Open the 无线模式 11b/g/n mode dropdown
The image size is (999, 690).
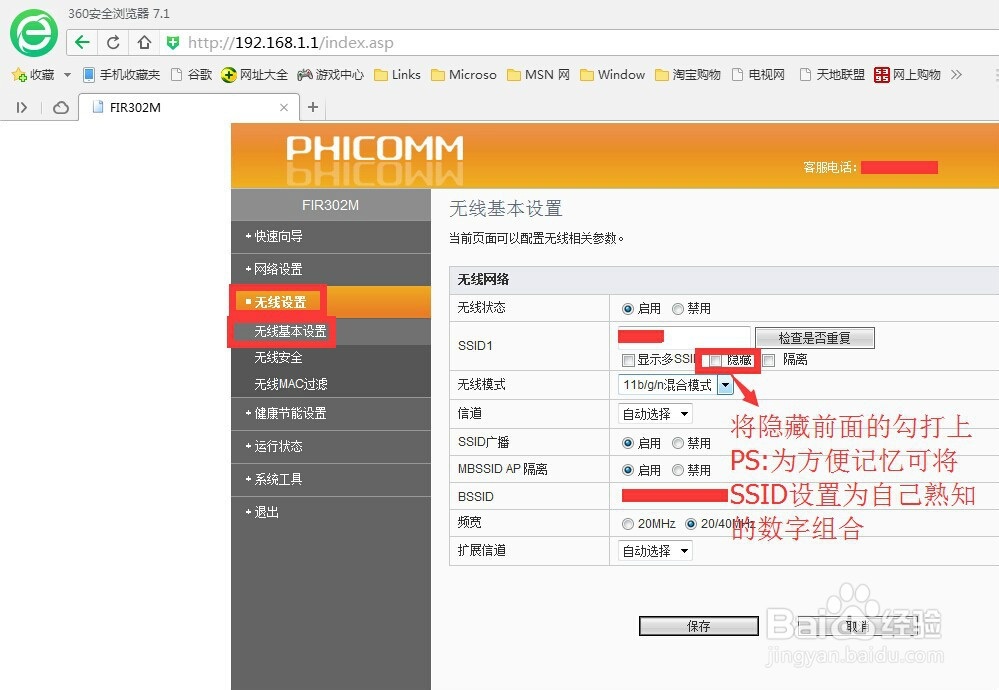[x=726, y=385]
